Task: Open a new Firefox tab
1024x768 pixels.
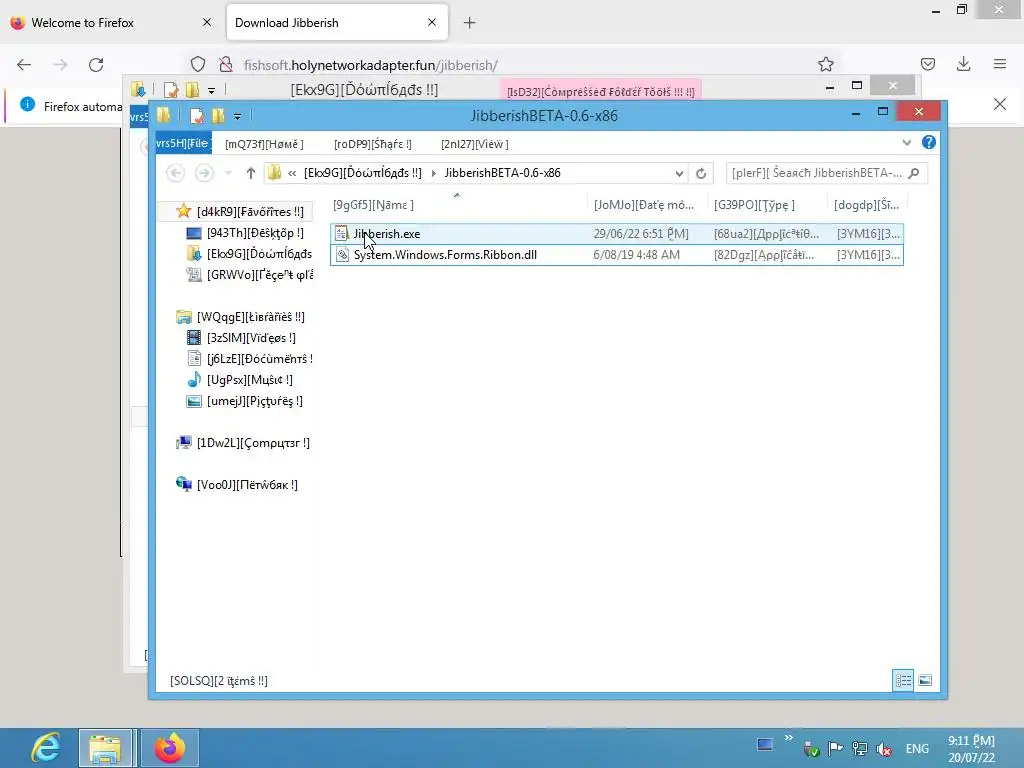Action: pyautogui.click(x=470, y=23)
